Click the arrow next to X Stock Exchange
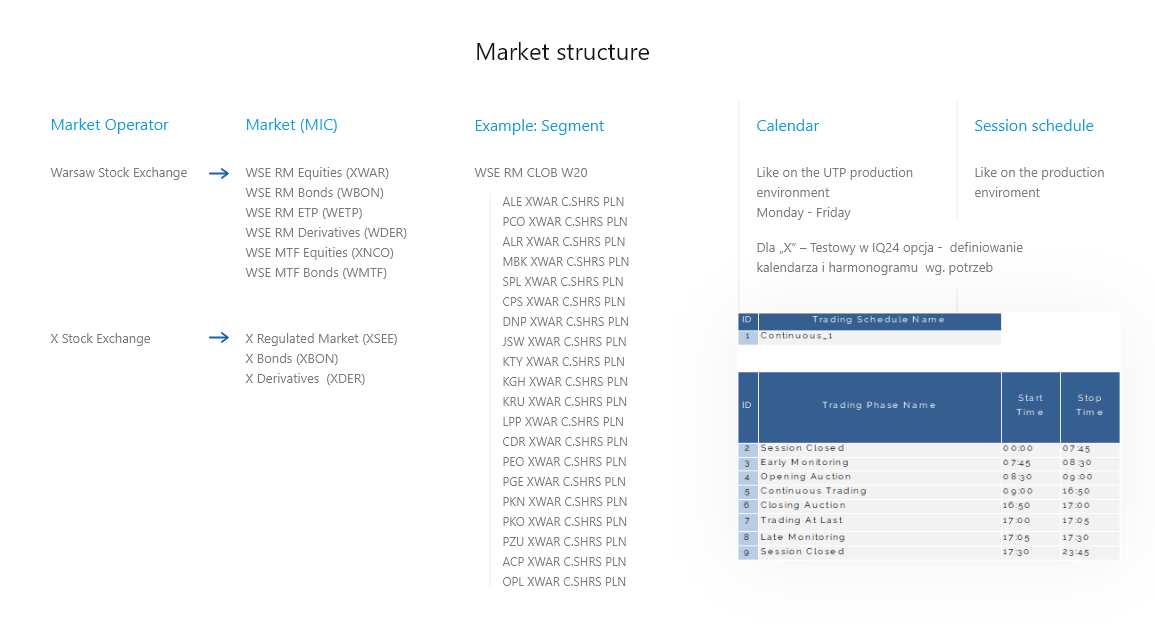 pos(219,338)
